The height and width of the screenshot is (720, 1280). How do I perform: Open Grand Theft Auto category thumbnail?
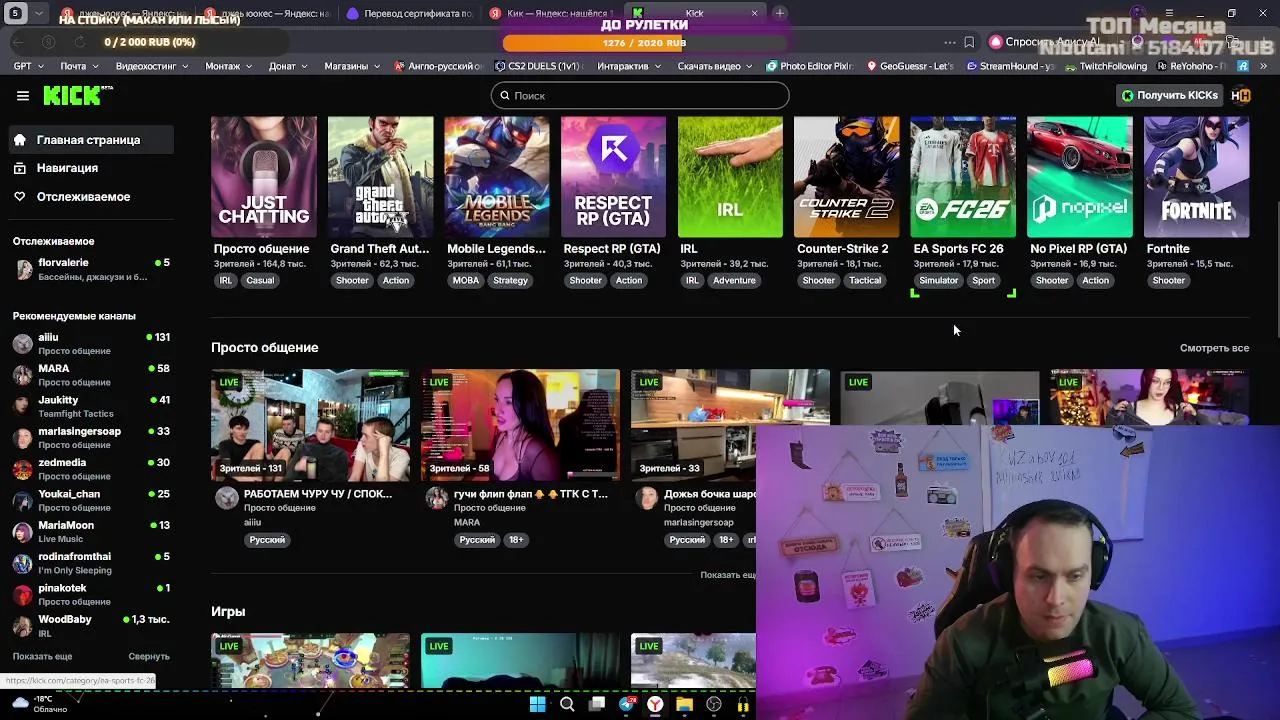point(381,177)
